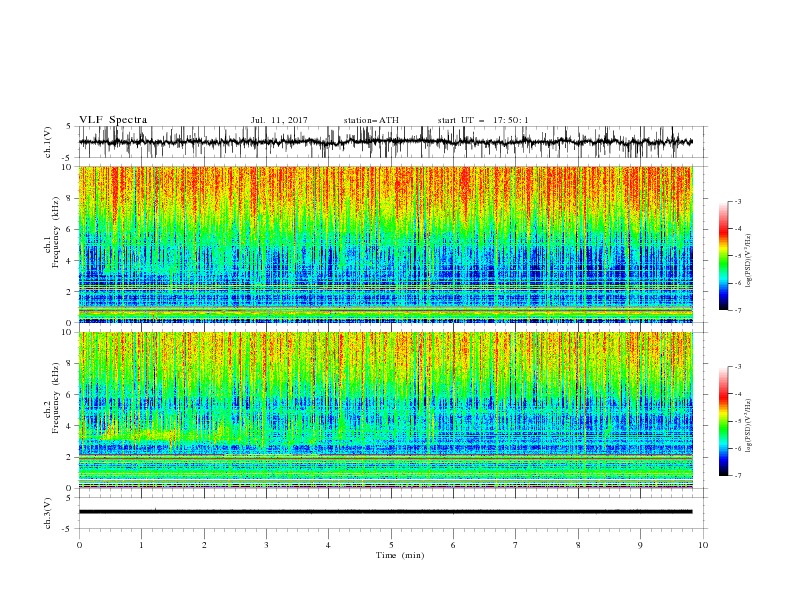Image resolution: width=792 pixels, height=612 pixels.
Task: Click the upper colorbar's log(PSD) label
Action: tap(749, 261)
